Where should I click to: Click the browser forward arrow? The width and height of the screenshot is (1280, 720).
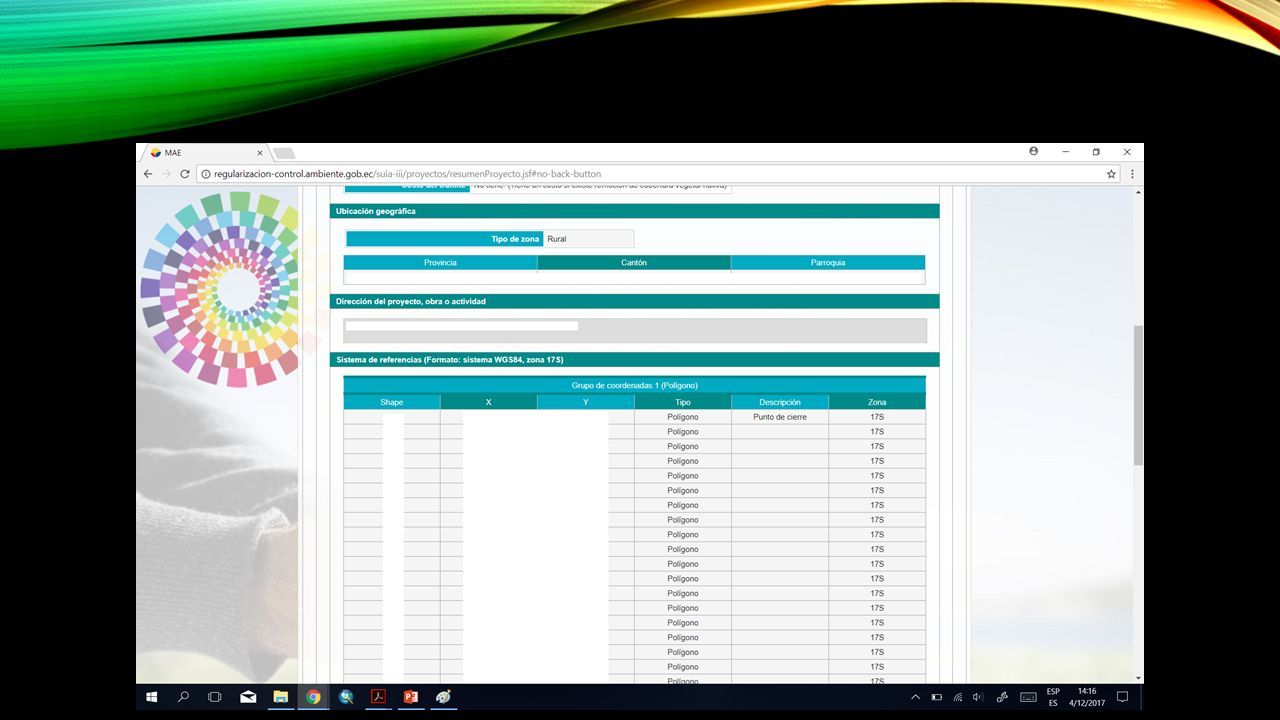coord(166,174)
